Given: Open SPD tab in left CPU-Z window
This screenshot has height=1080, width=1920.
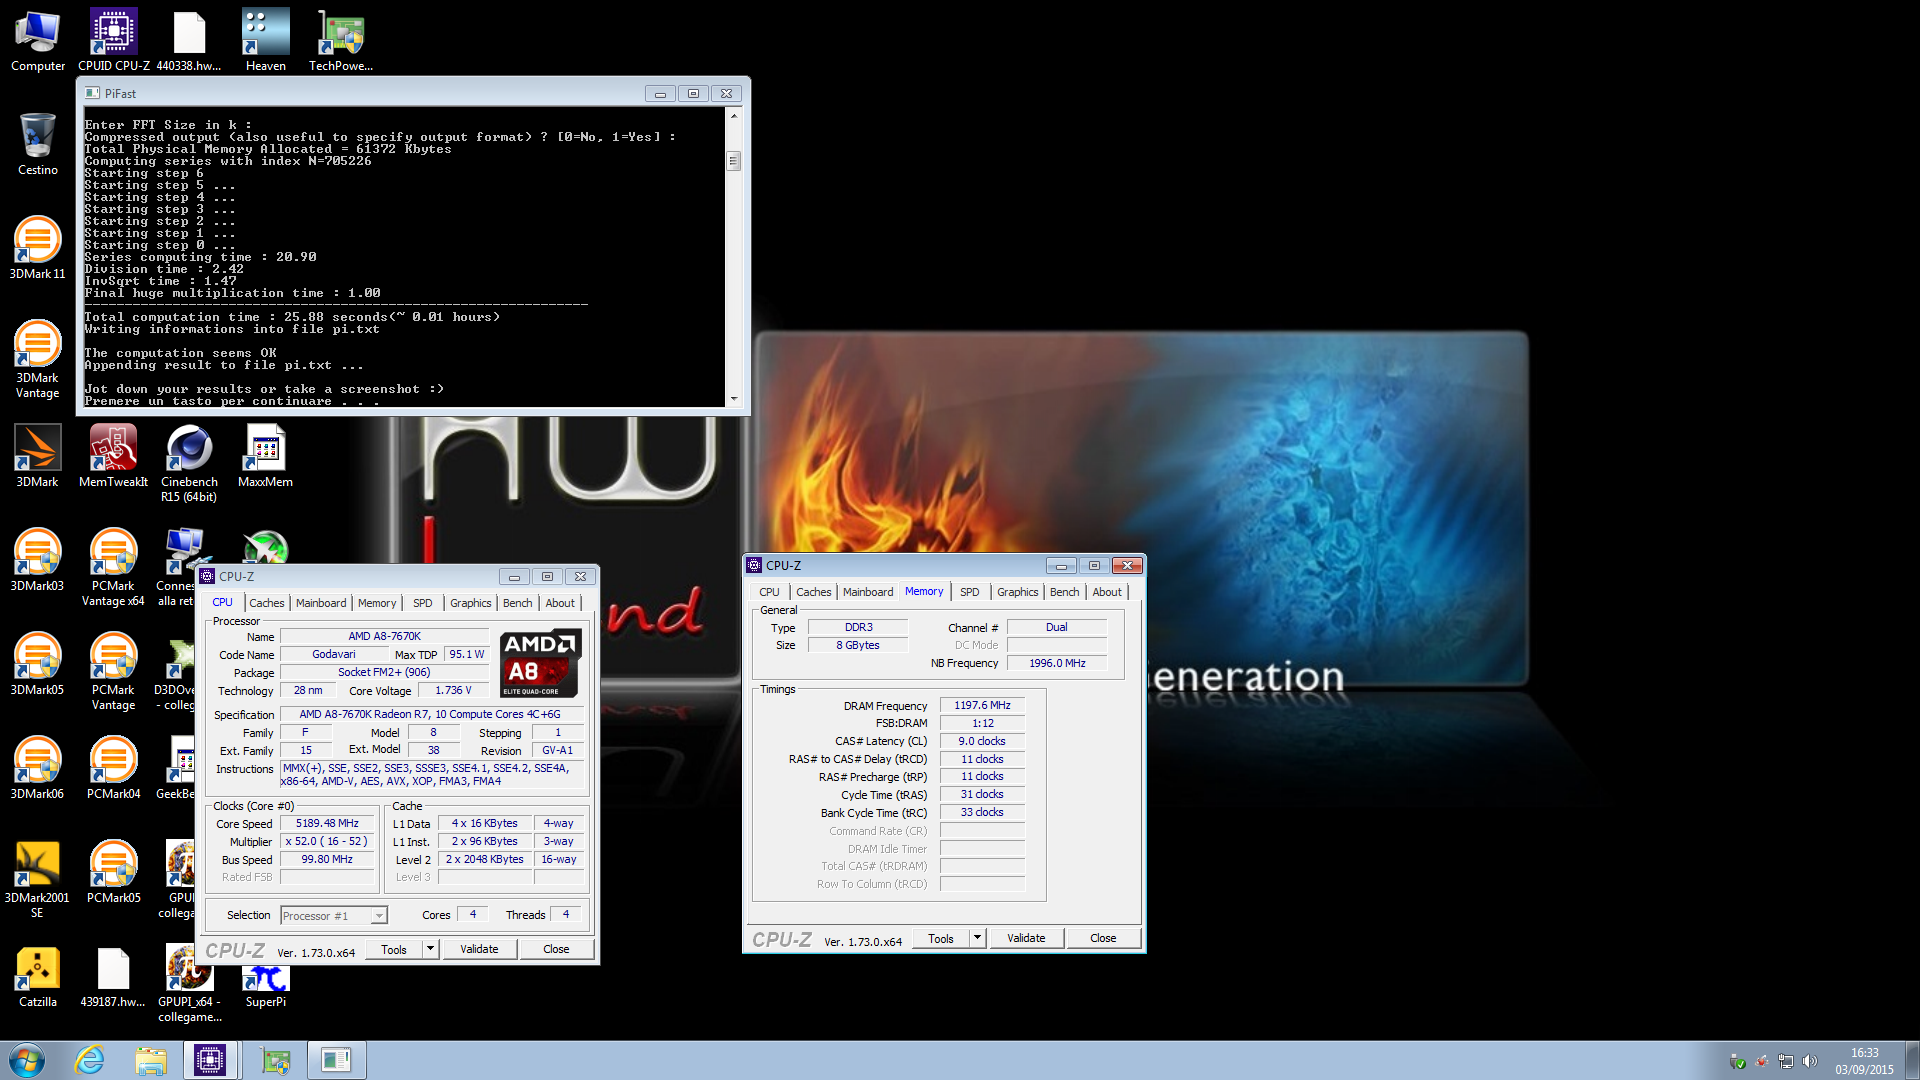Looking at the screenshot, I should click(x=423, y=603).
